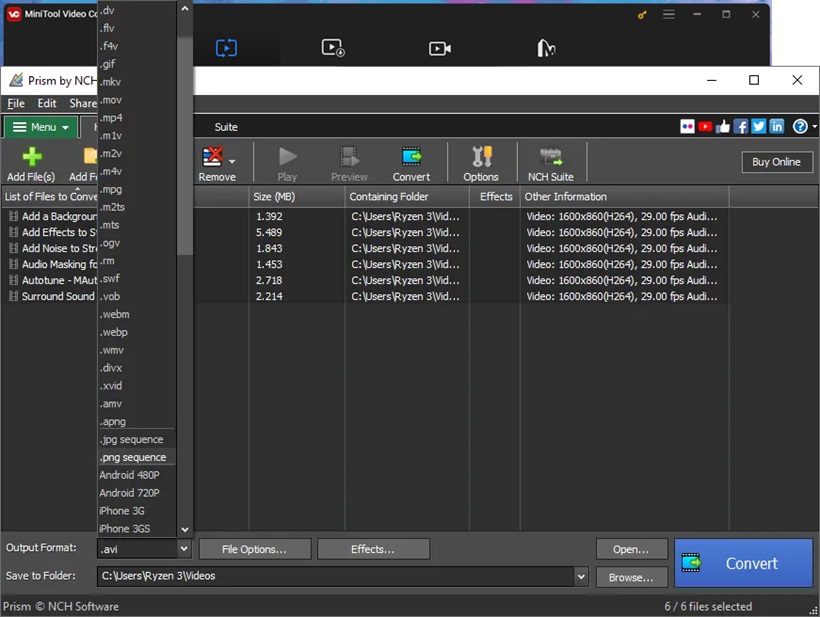The width and height of the screenshot is (820, 617).
Task: Choose .mp4 in the format list
Action: (136, 118)
